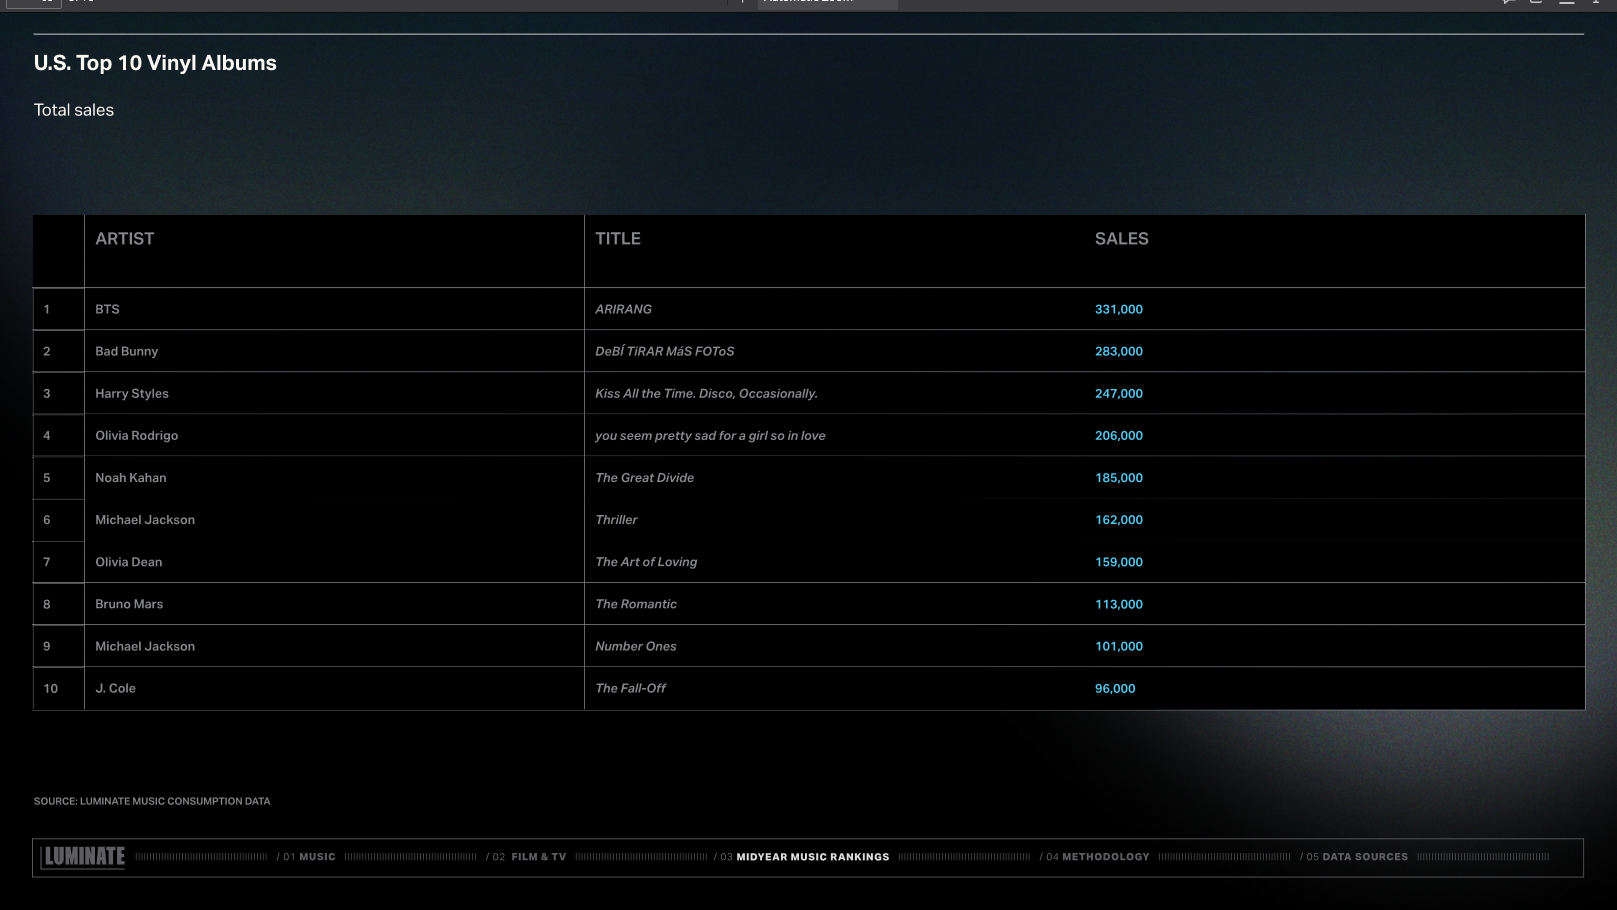Click the 159,000 sales value
Image resolution: width=1617 pixels, height=910 pixels.
(x=1119, y=562)
